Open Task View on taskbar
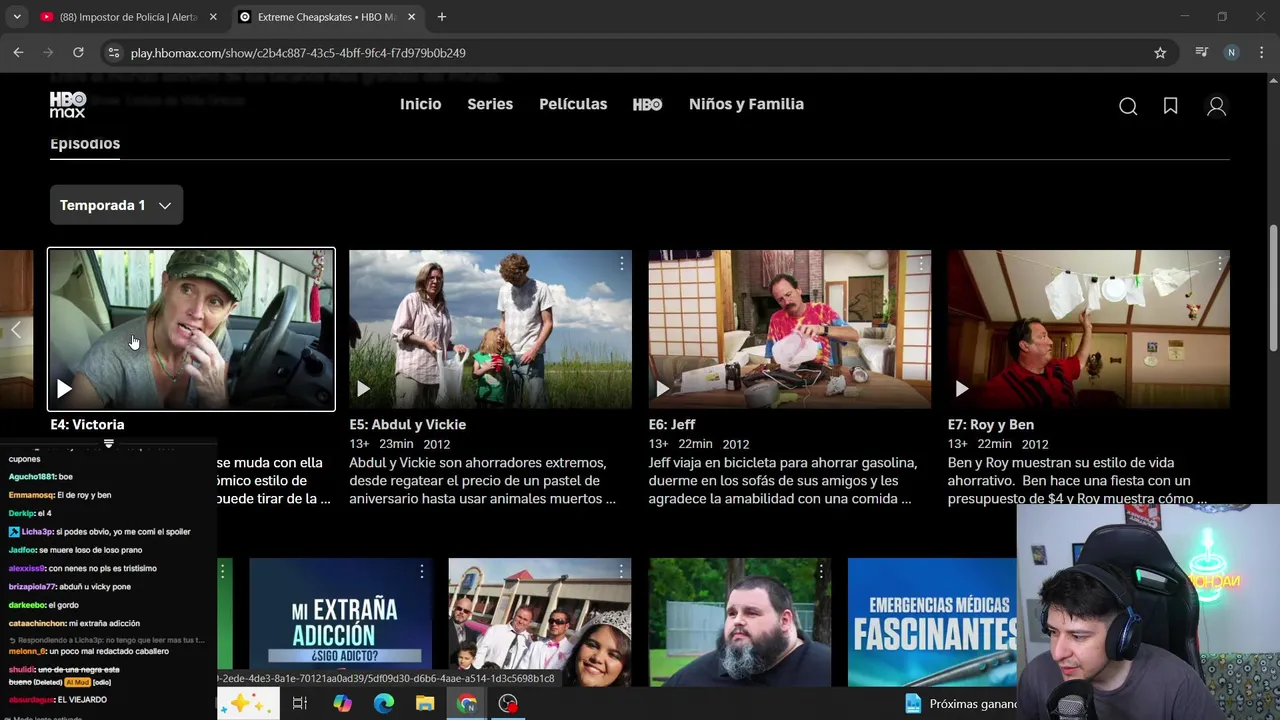1280x720 pixels. tap(299, 703)
